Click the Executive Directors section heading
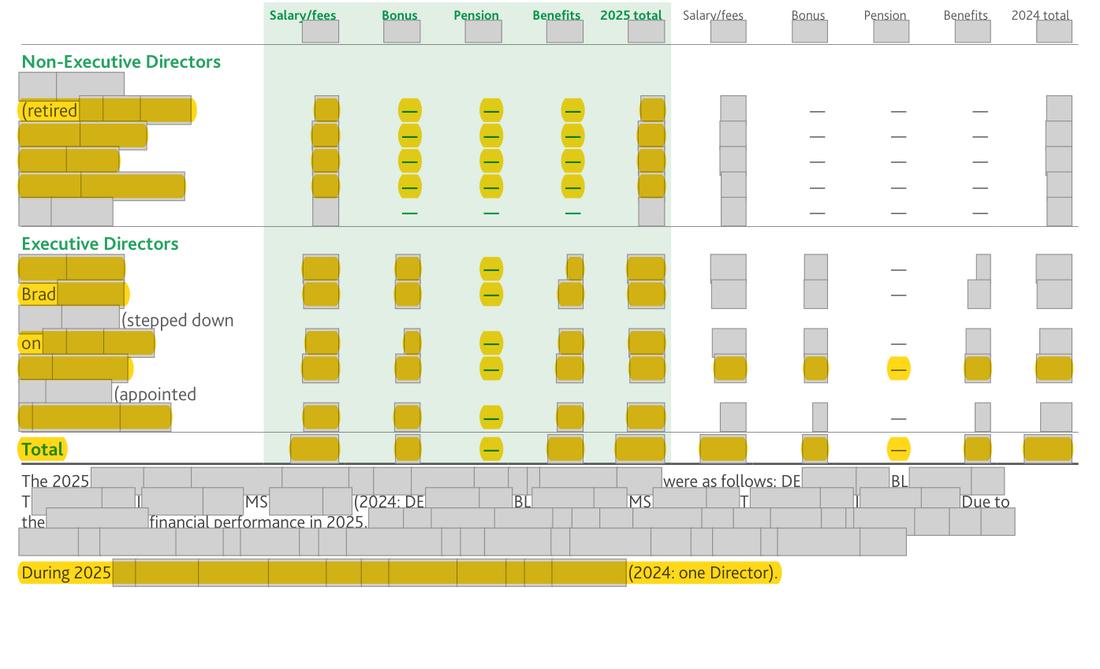 click(100, 244)
